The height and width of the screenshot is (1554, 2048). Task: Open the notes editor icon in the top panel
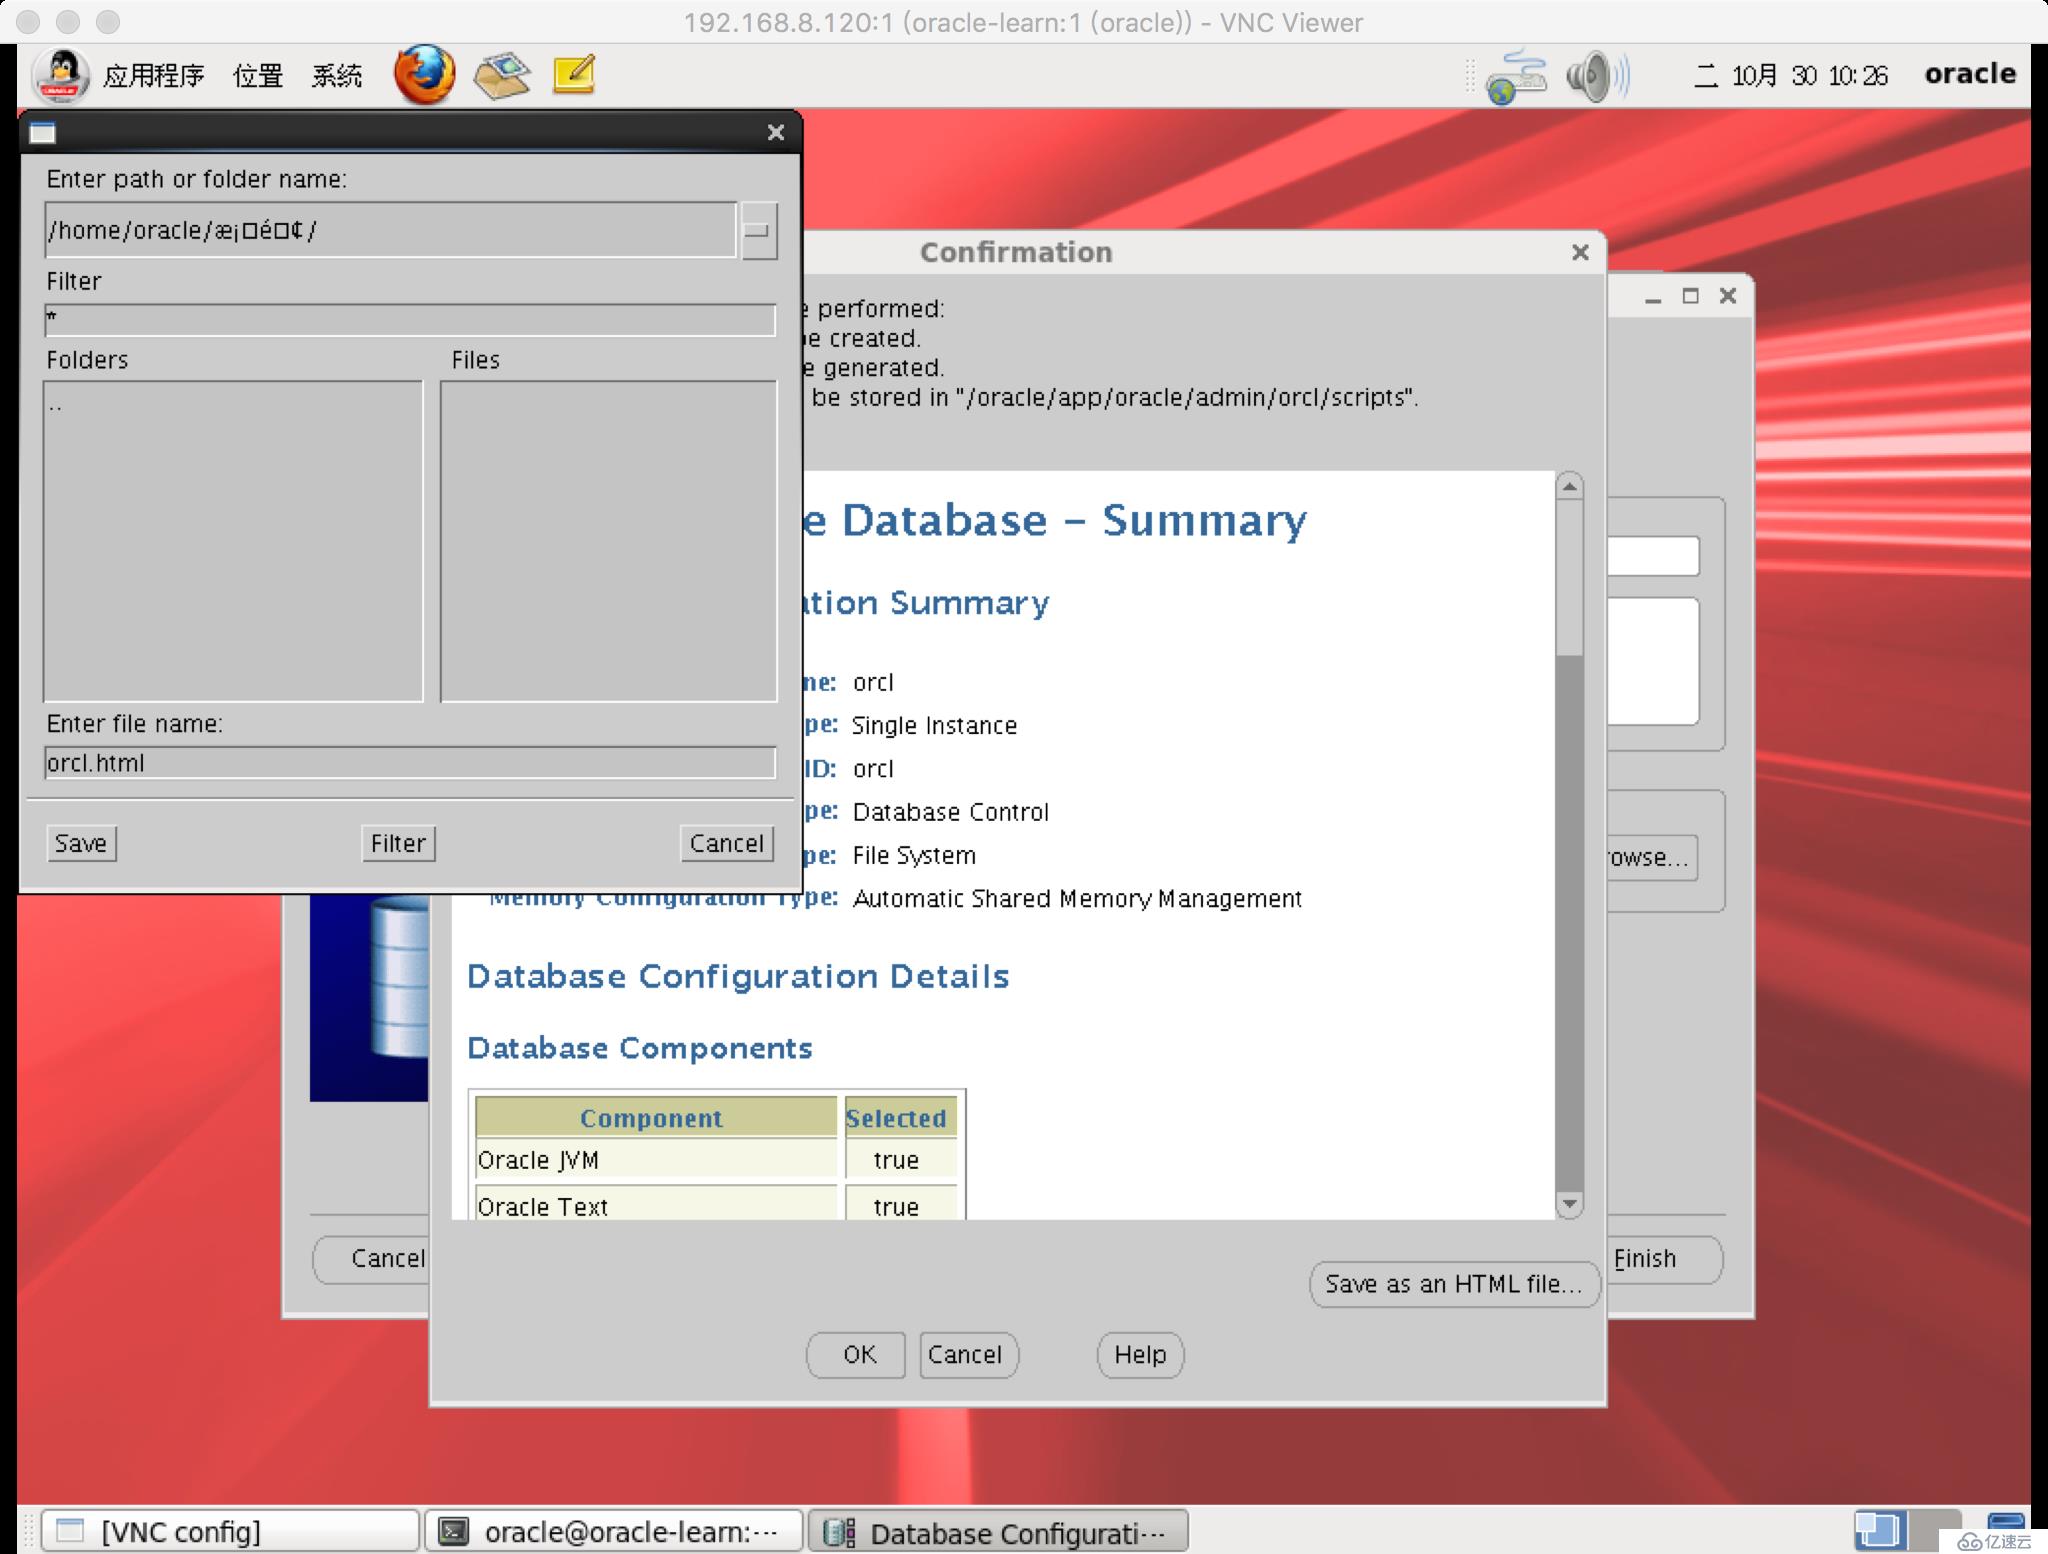tap(574, 75)
